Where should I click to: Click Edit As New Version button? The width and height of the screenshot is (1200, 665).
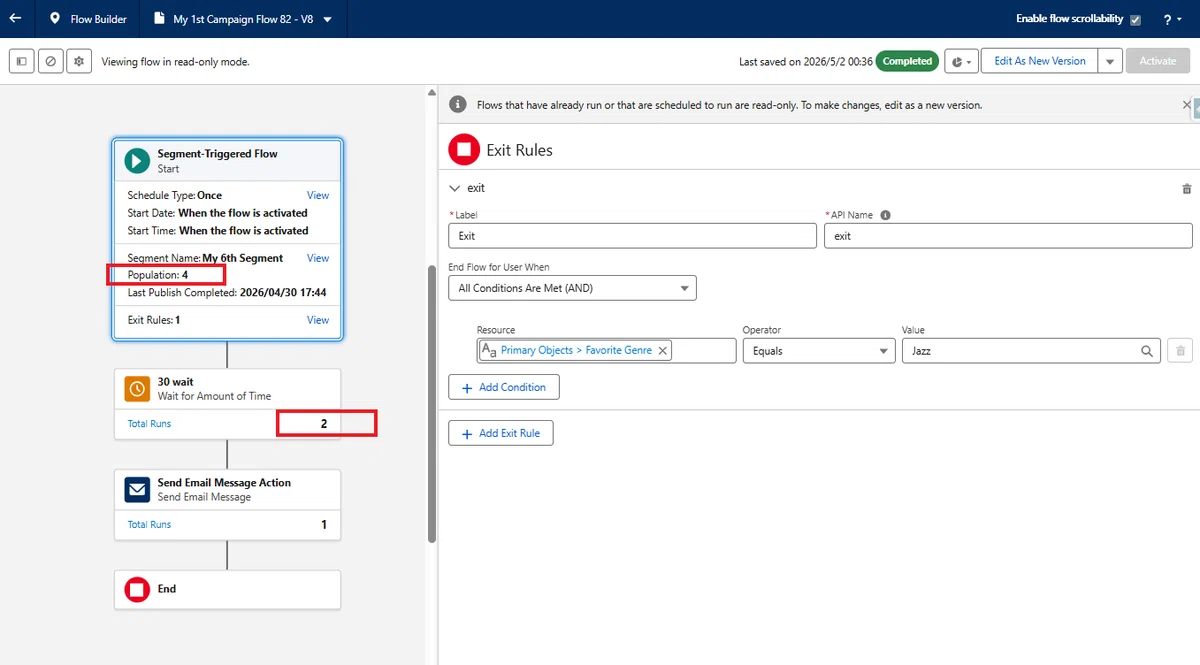coord(1039,61)
